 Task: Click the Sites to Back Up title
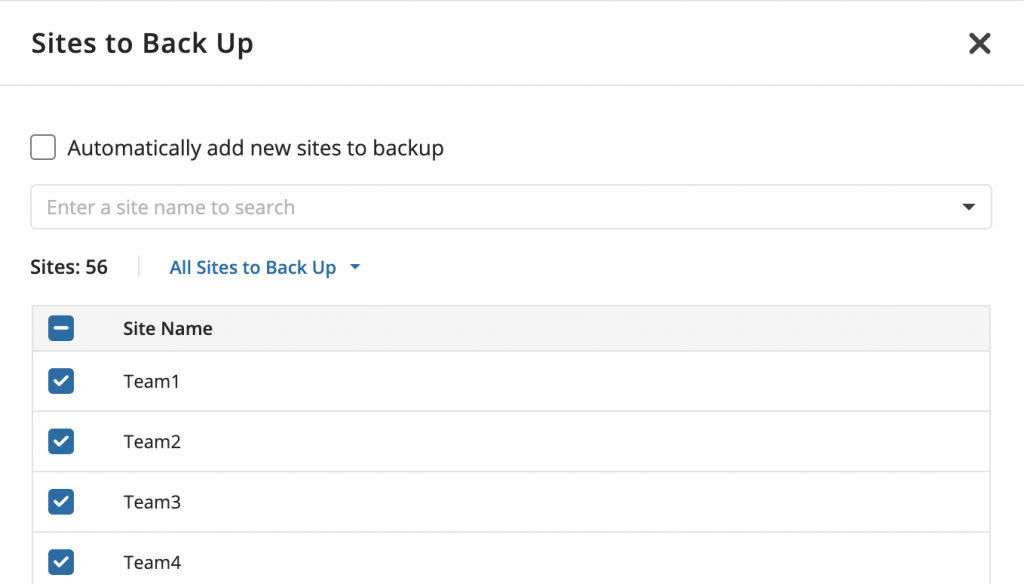pos(141,43)
